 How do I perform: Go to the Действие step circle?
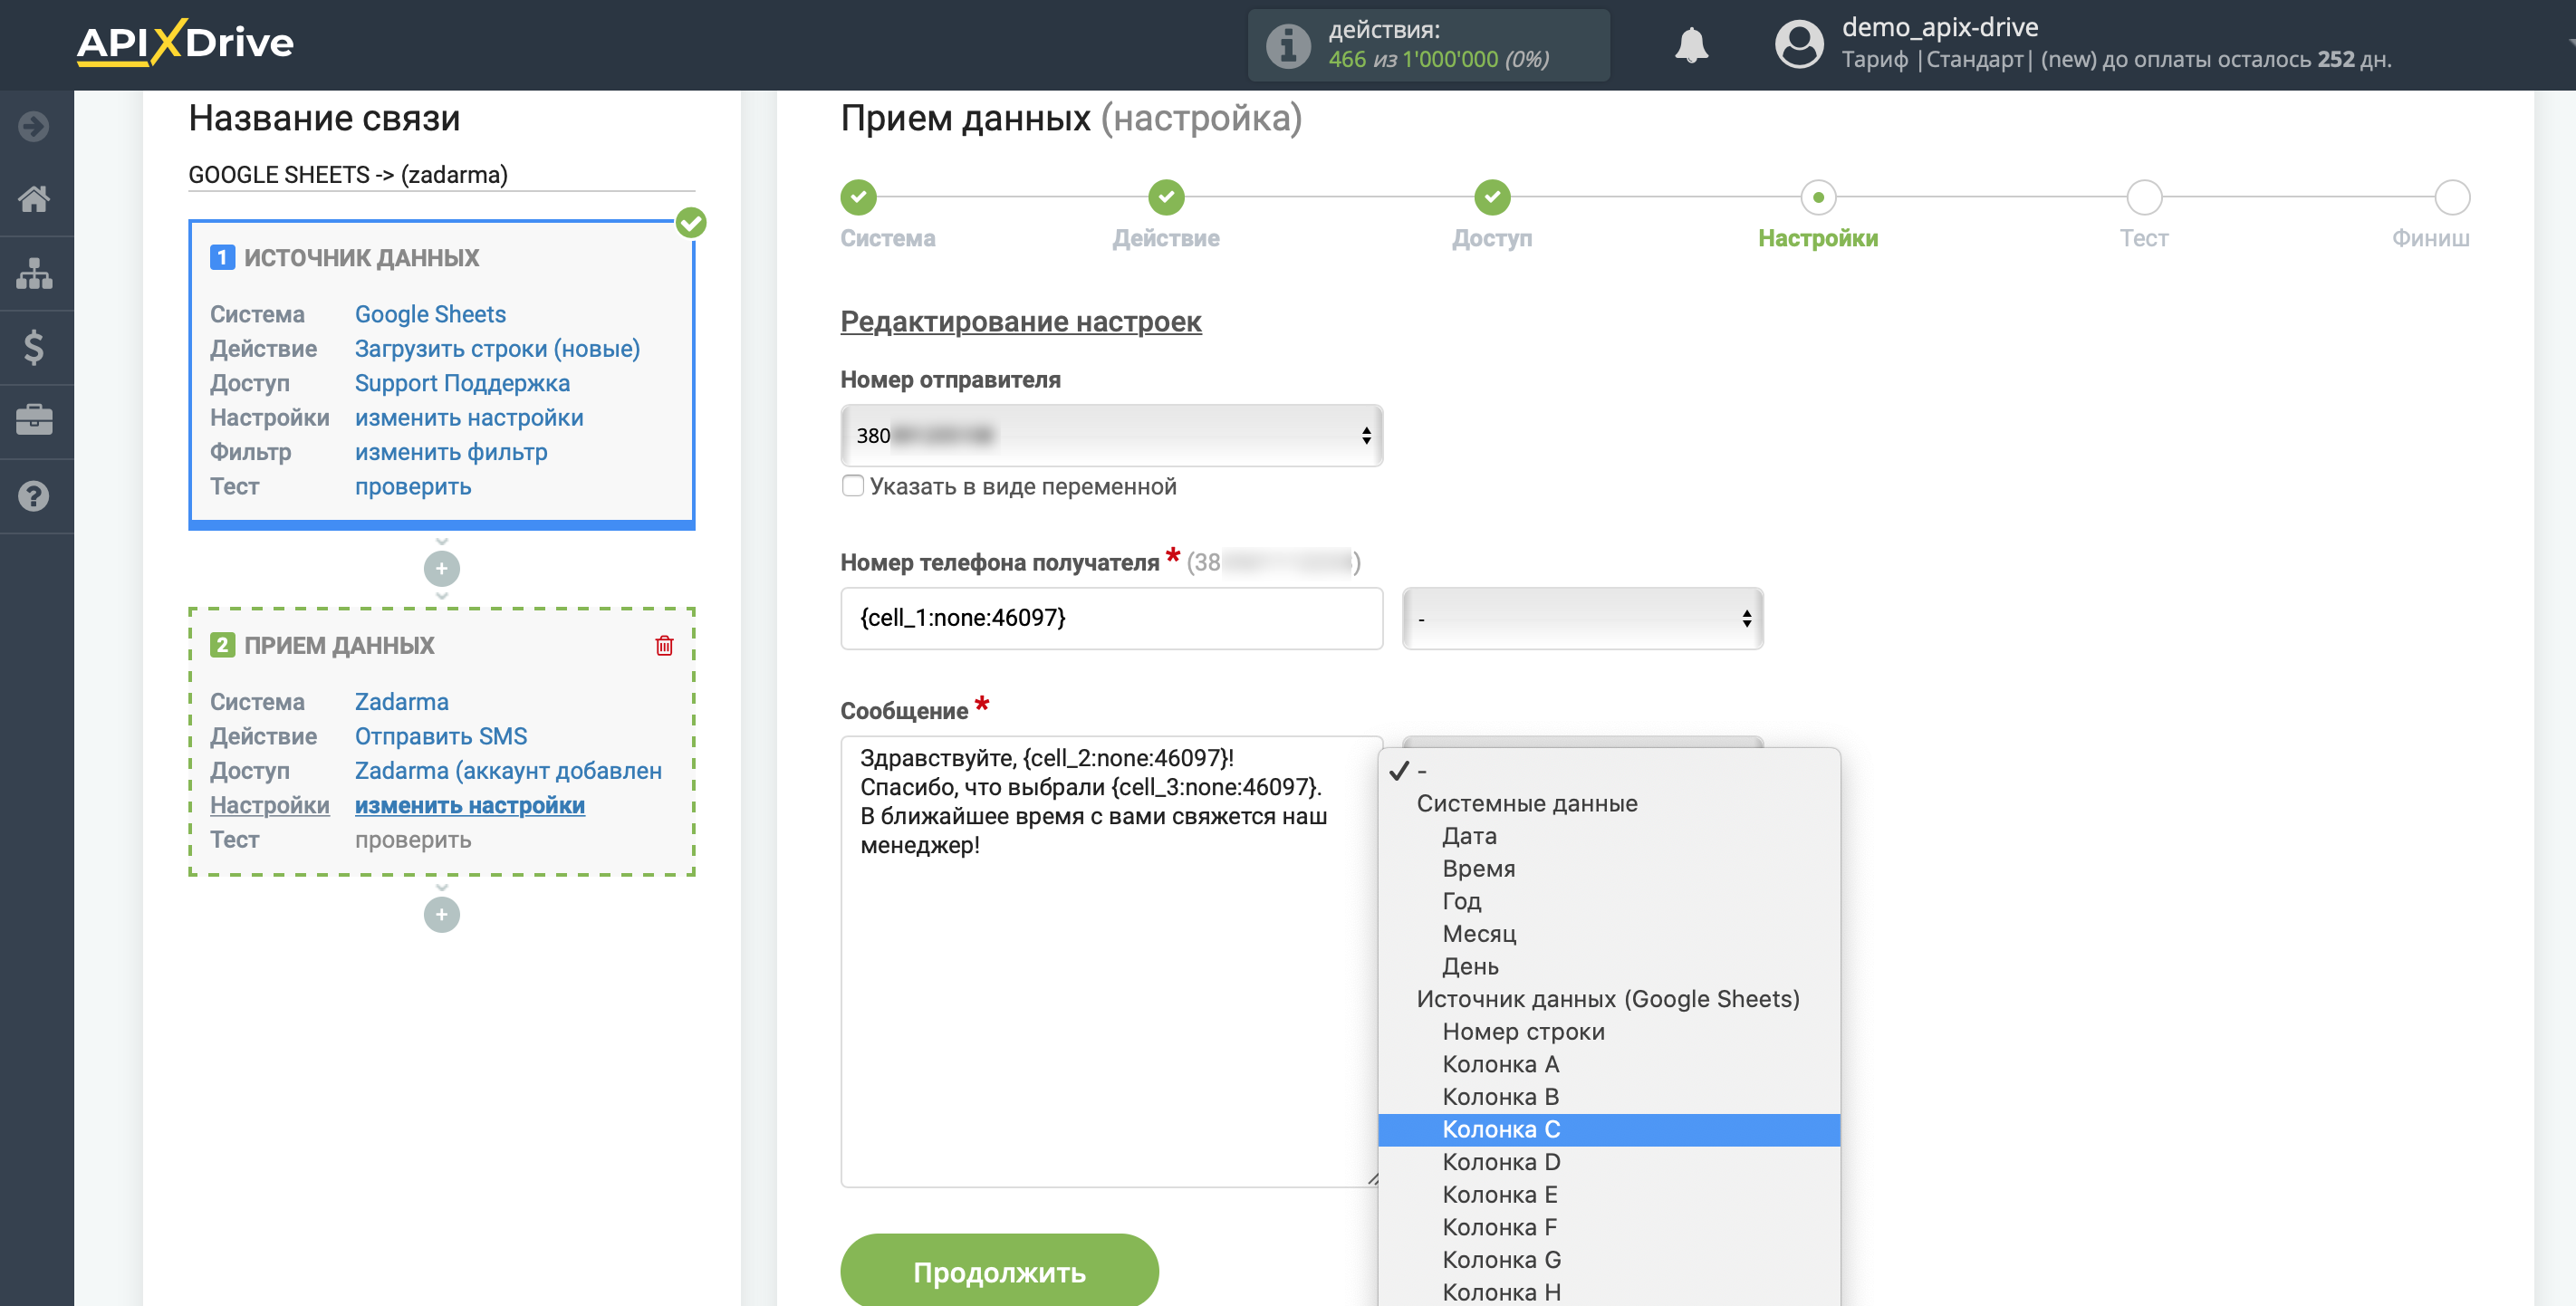pyautogui.click(x=1166, y=198)
